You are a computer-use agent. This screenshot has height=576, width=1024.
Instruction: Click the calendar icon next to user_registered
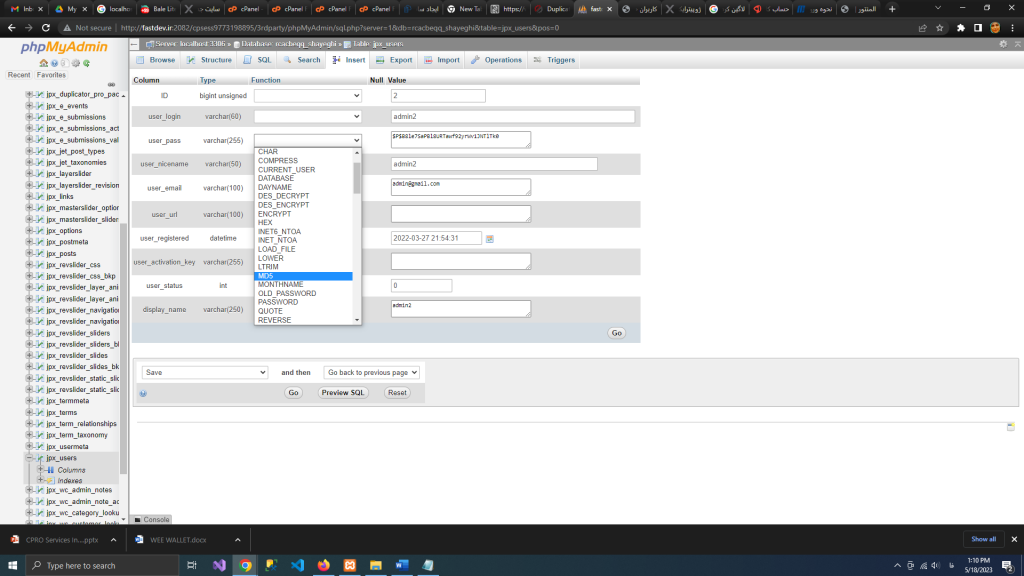490,239
